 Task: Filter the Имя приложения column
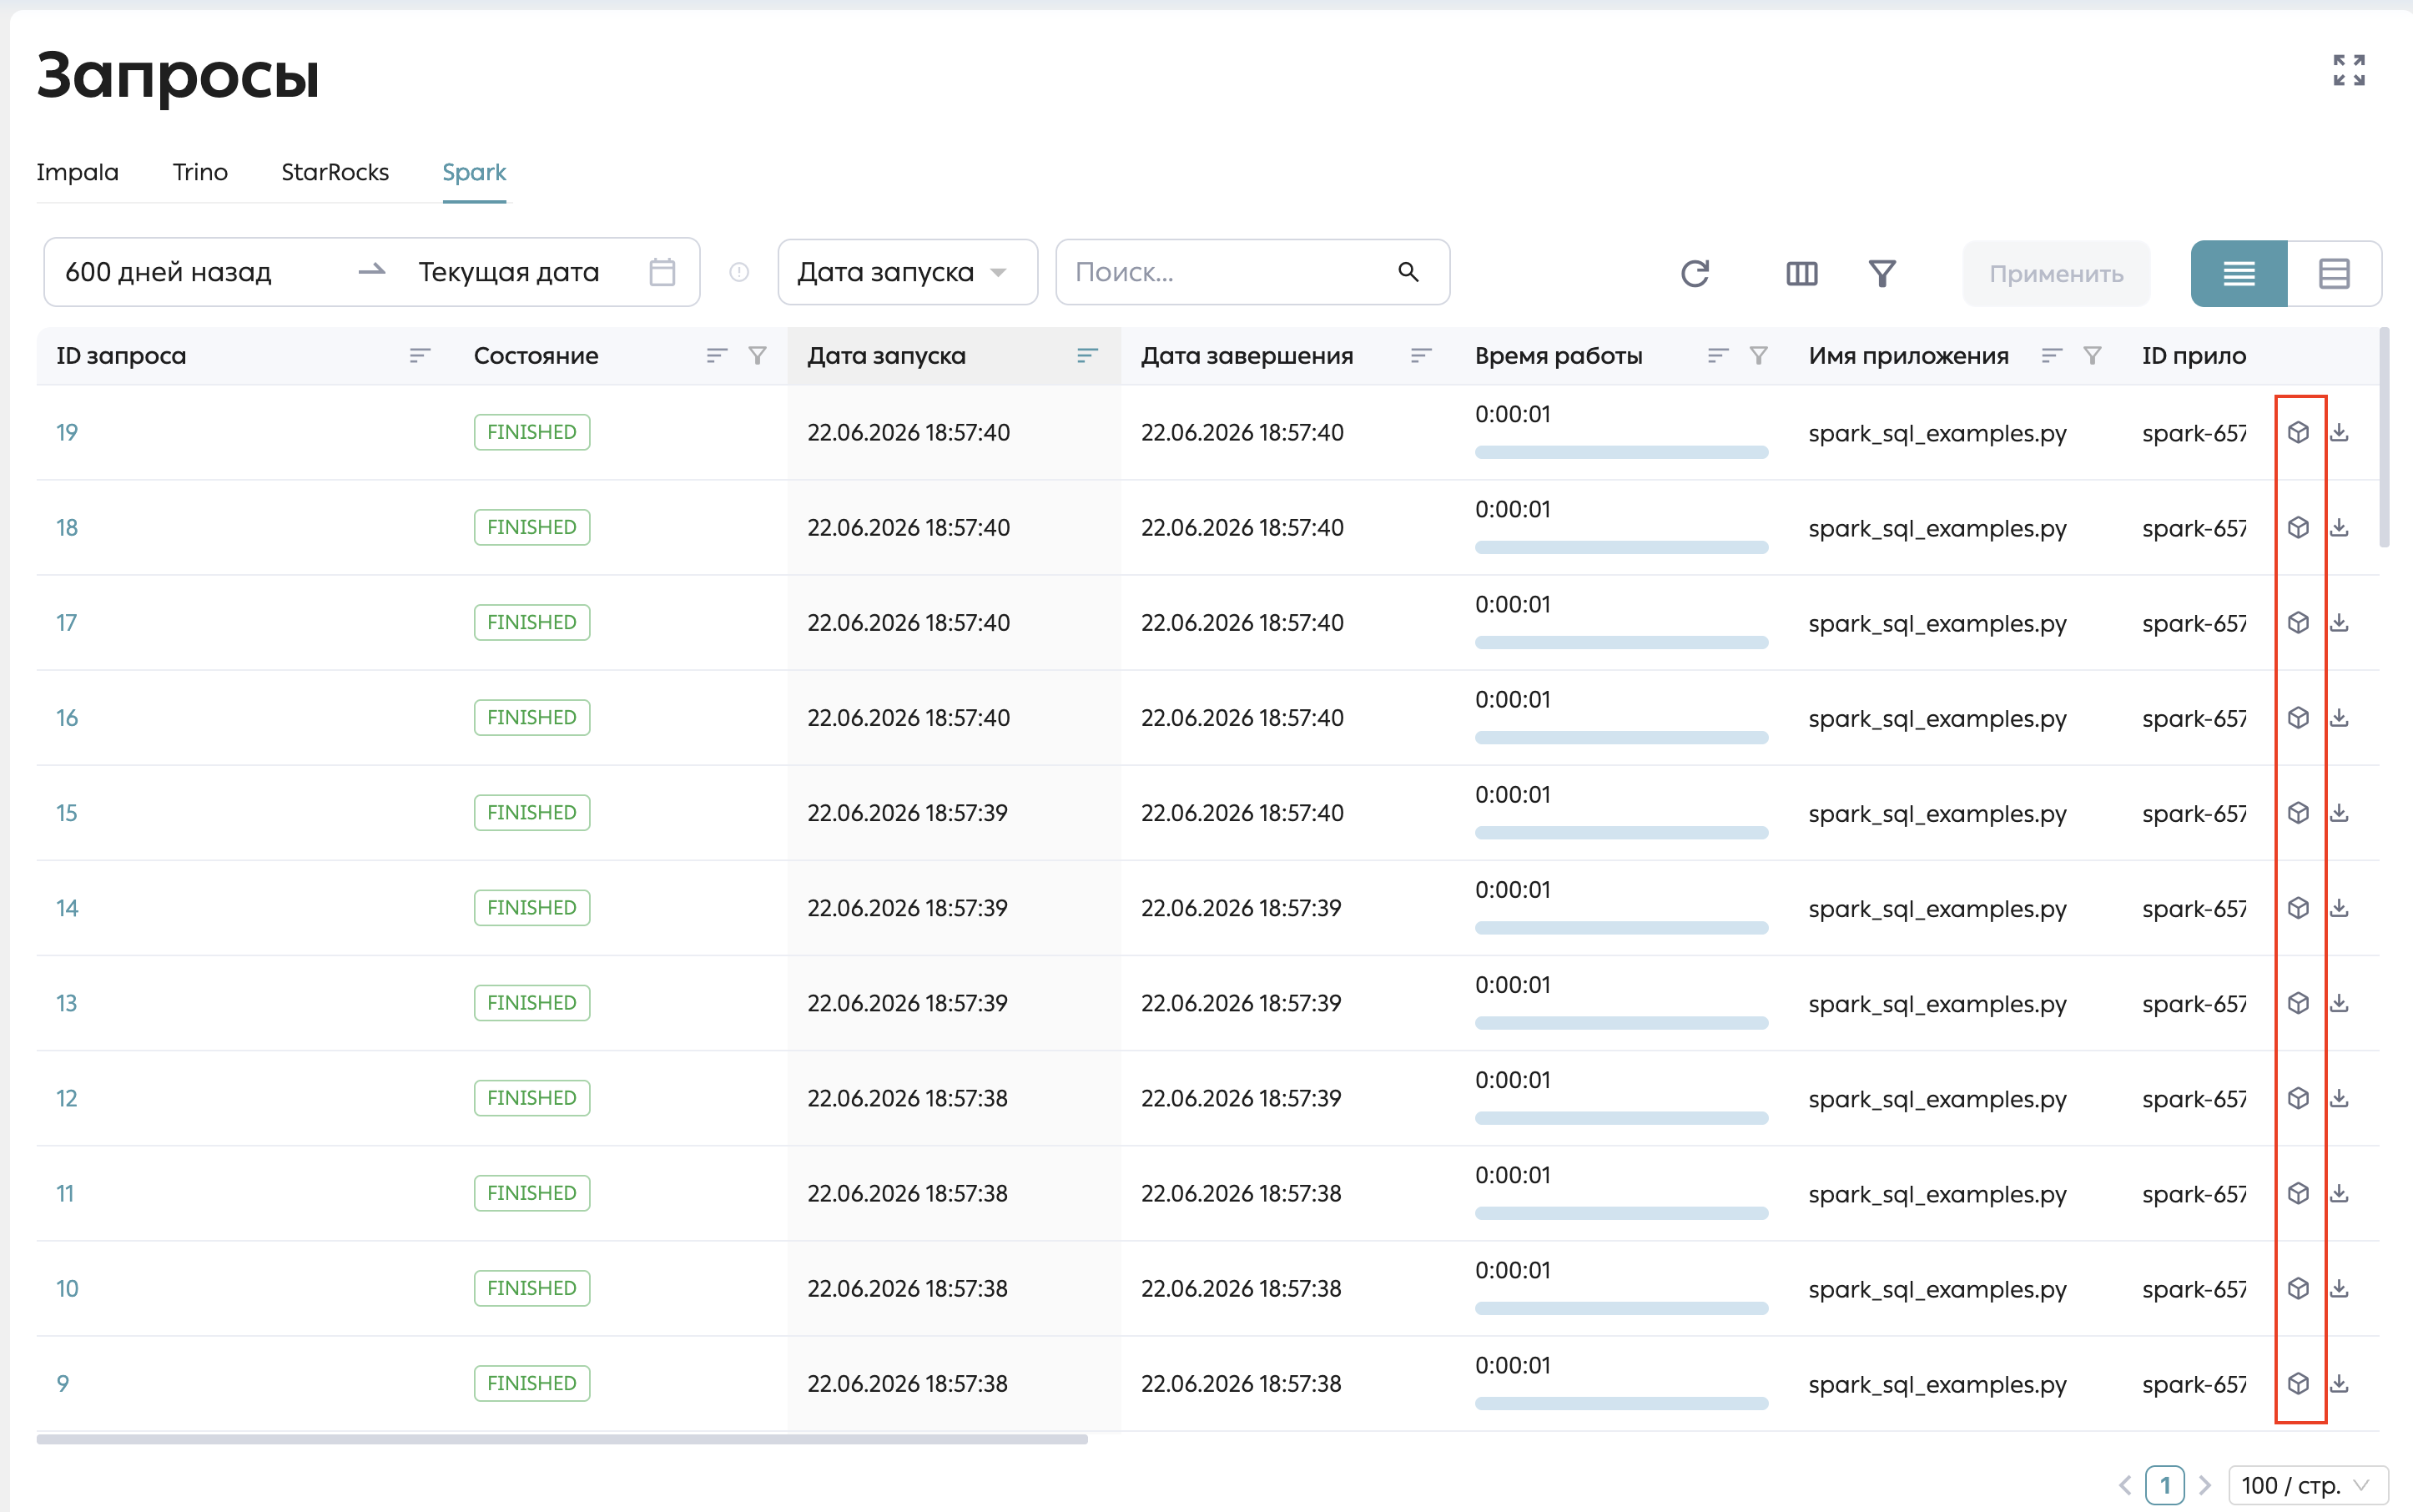[x=2092, y=356]
